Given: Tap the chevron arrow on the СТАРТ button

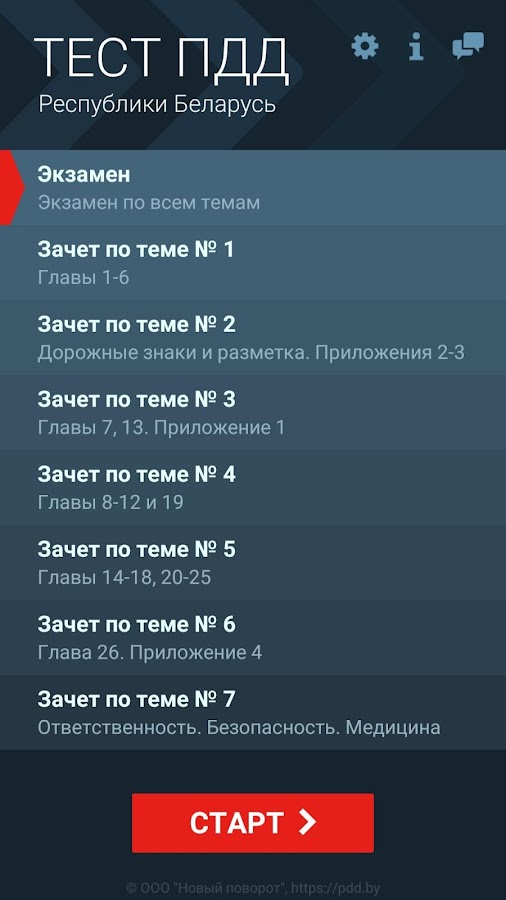Looking at the screenshot, I should click(x=308, y=823).
